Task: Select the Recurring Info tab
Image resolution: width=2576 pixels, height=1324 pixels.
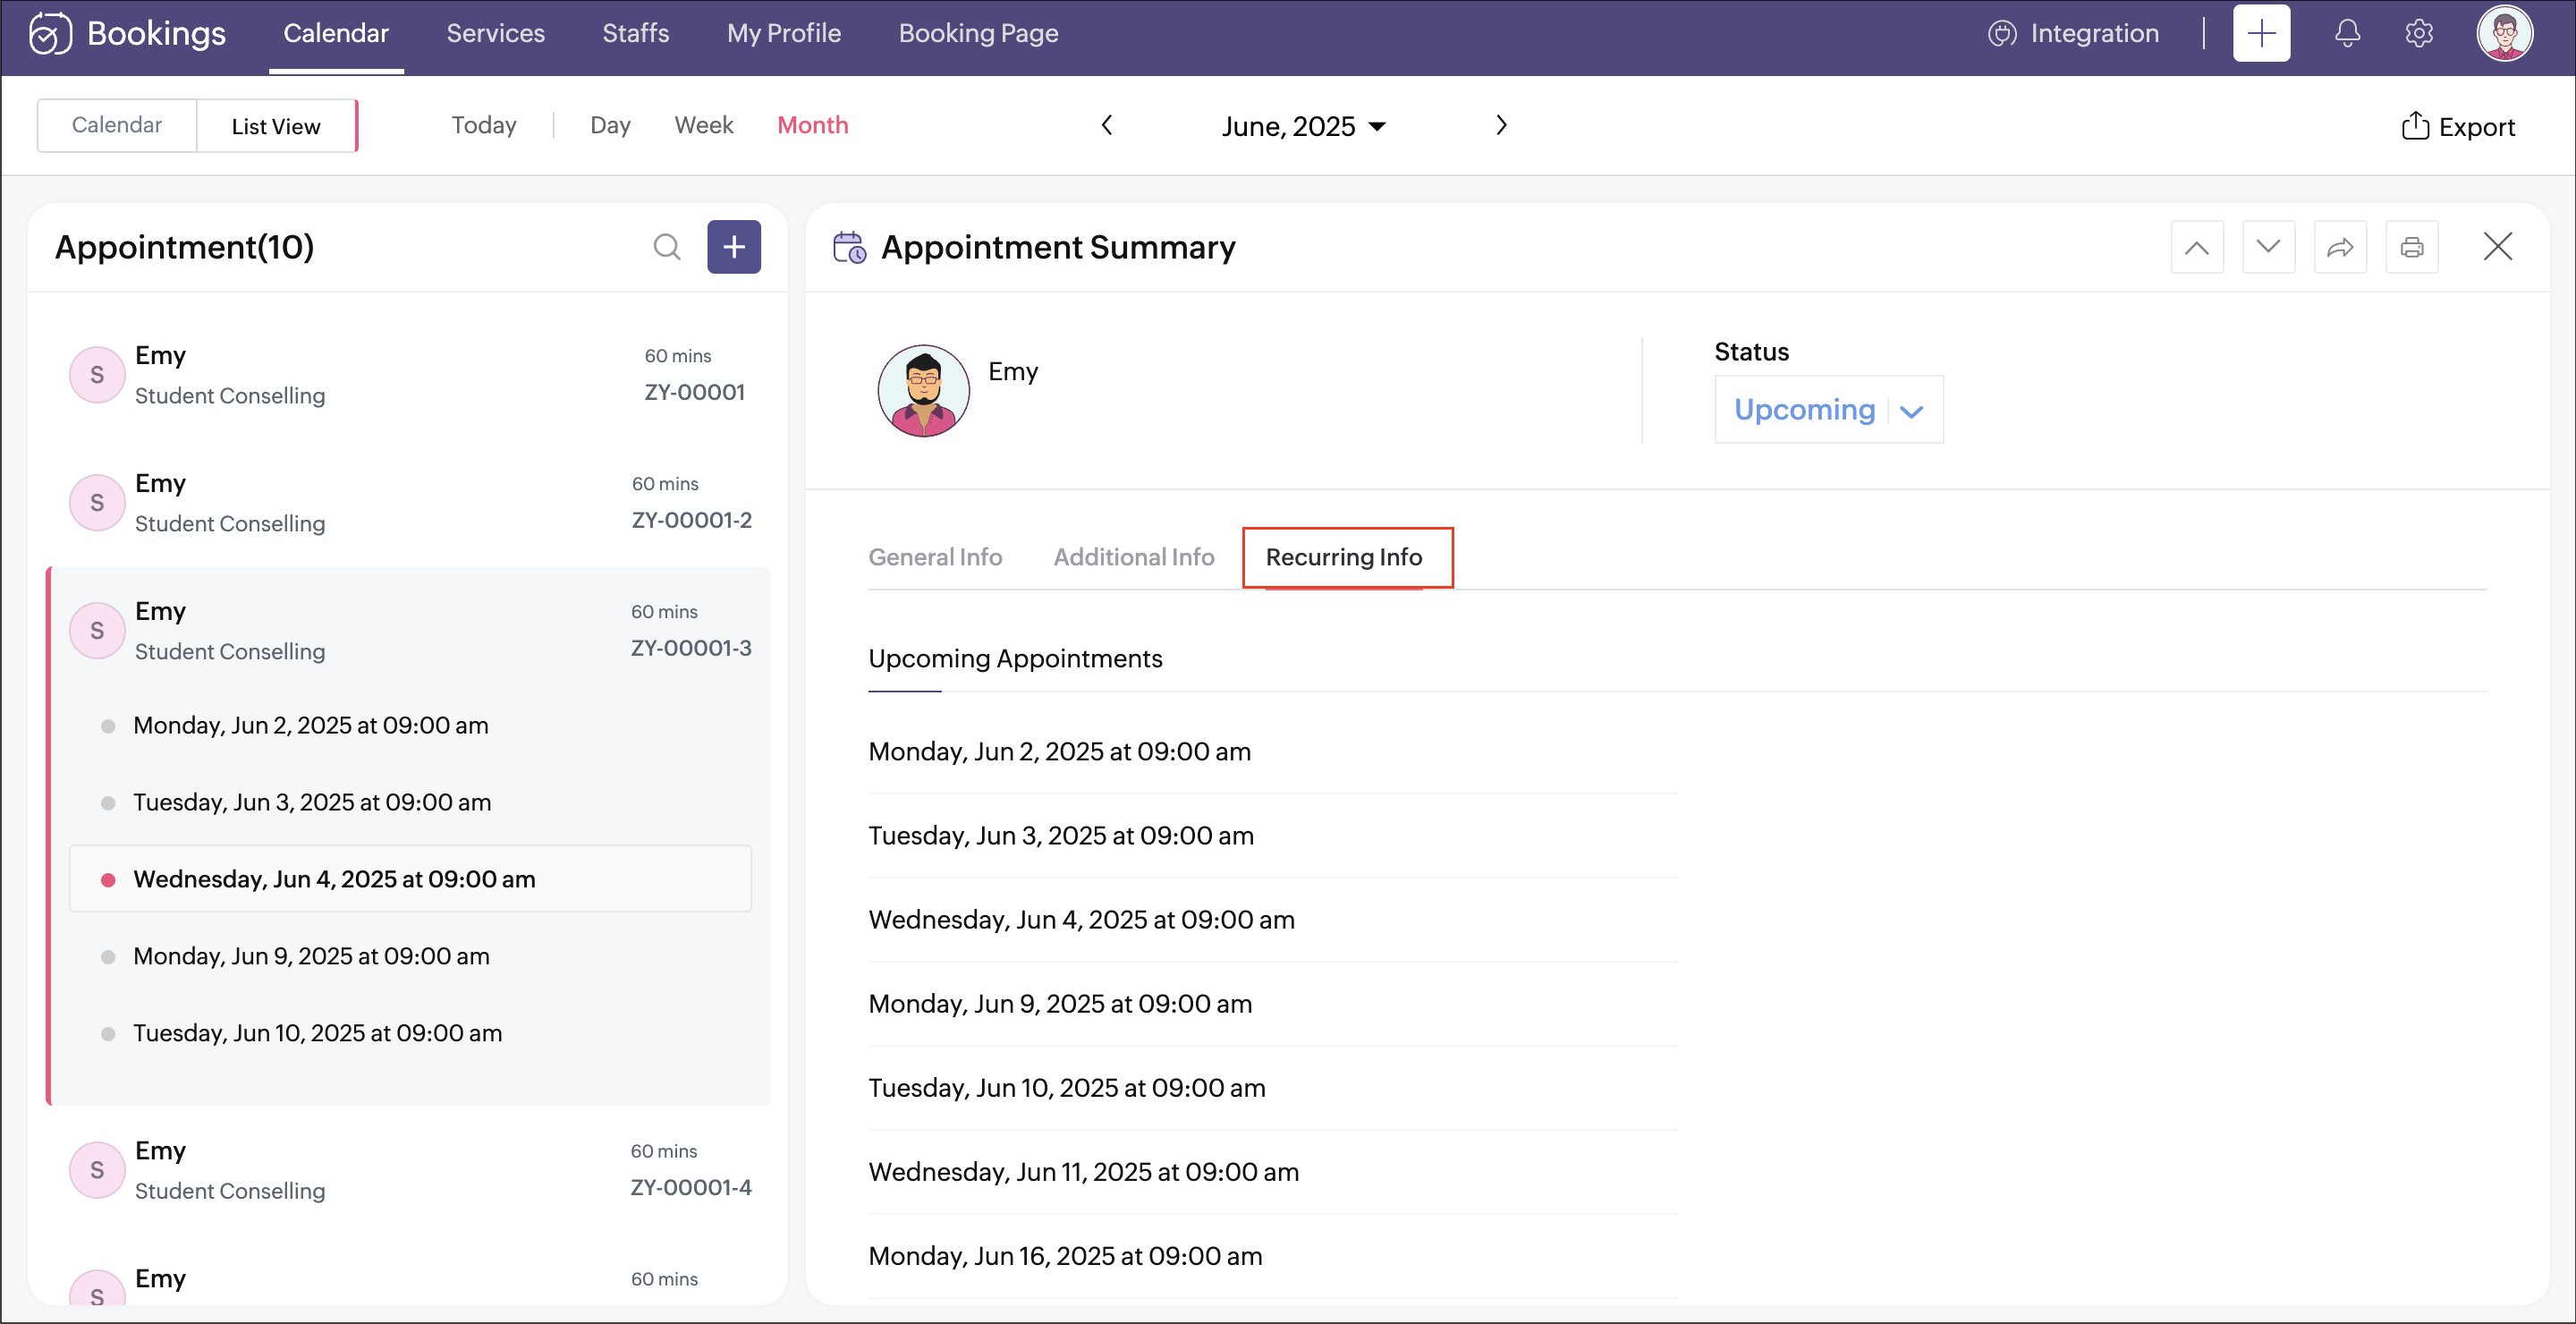Action: 1344,557
